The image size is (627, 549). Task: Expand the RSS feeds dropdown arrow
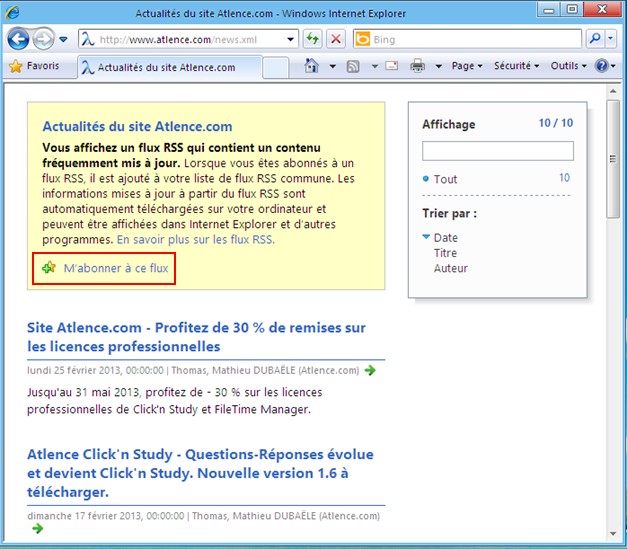click(x=375, y=66)
